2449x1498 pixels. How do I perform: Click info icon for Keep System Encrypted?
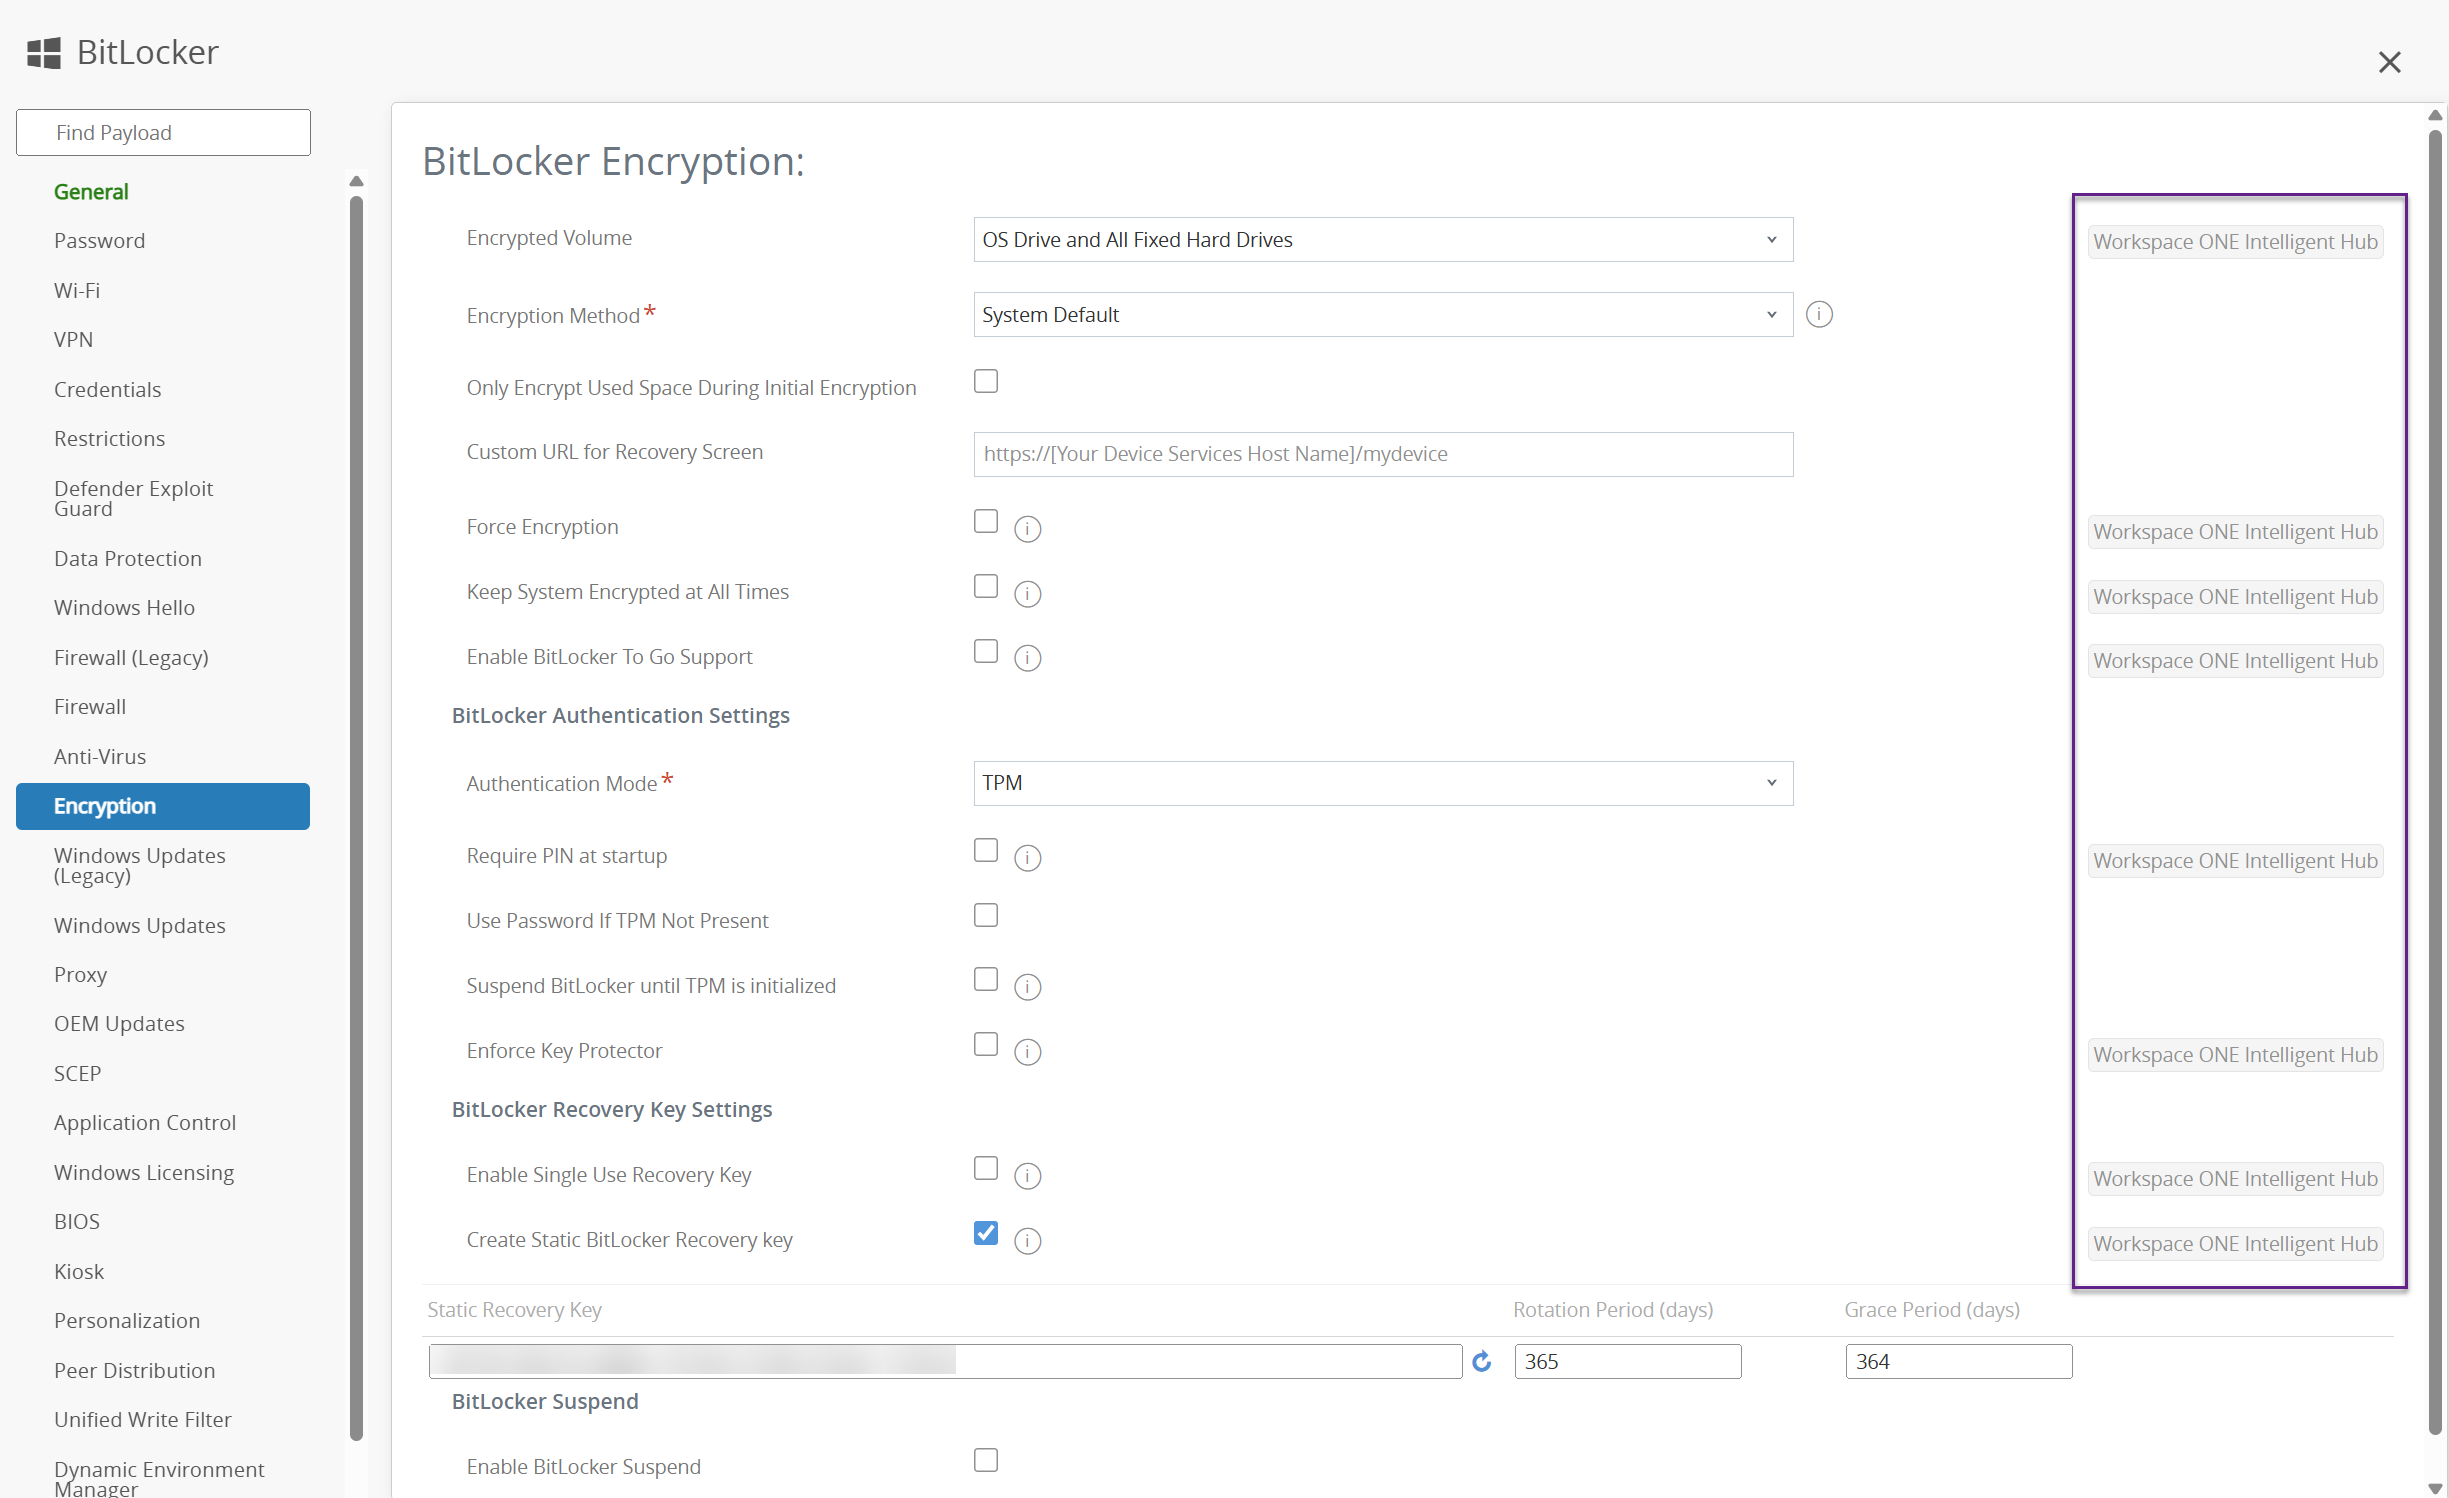coord(1027,594)
